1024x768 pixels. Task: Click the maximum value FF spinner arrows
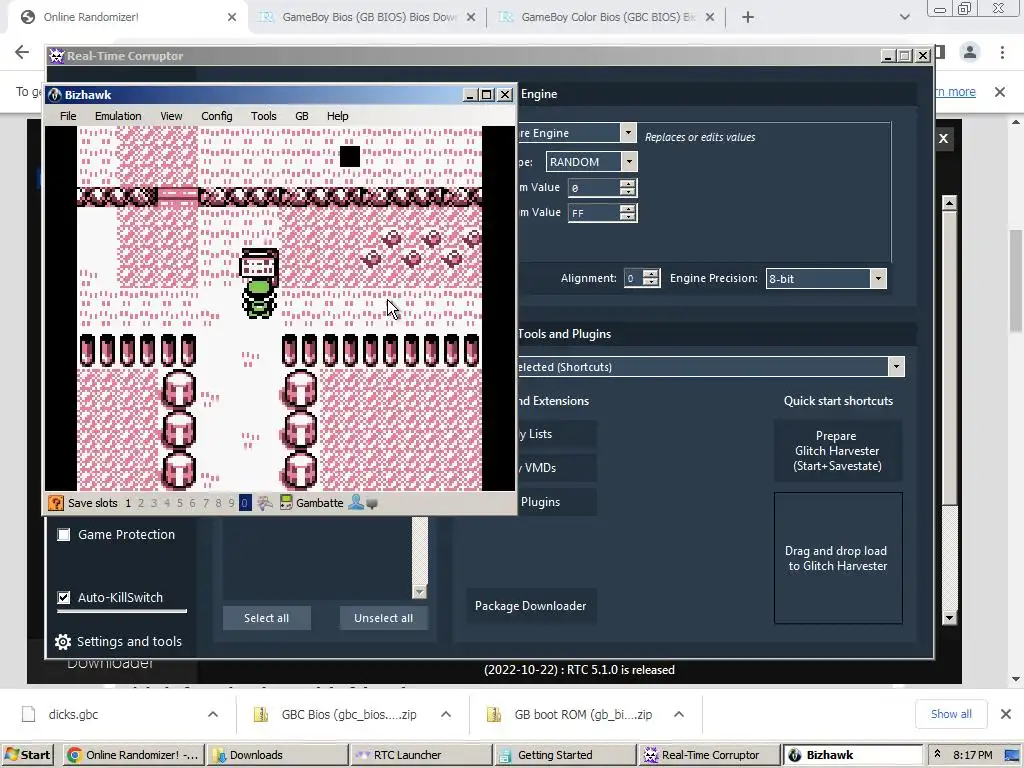click(x=628, y=212)
